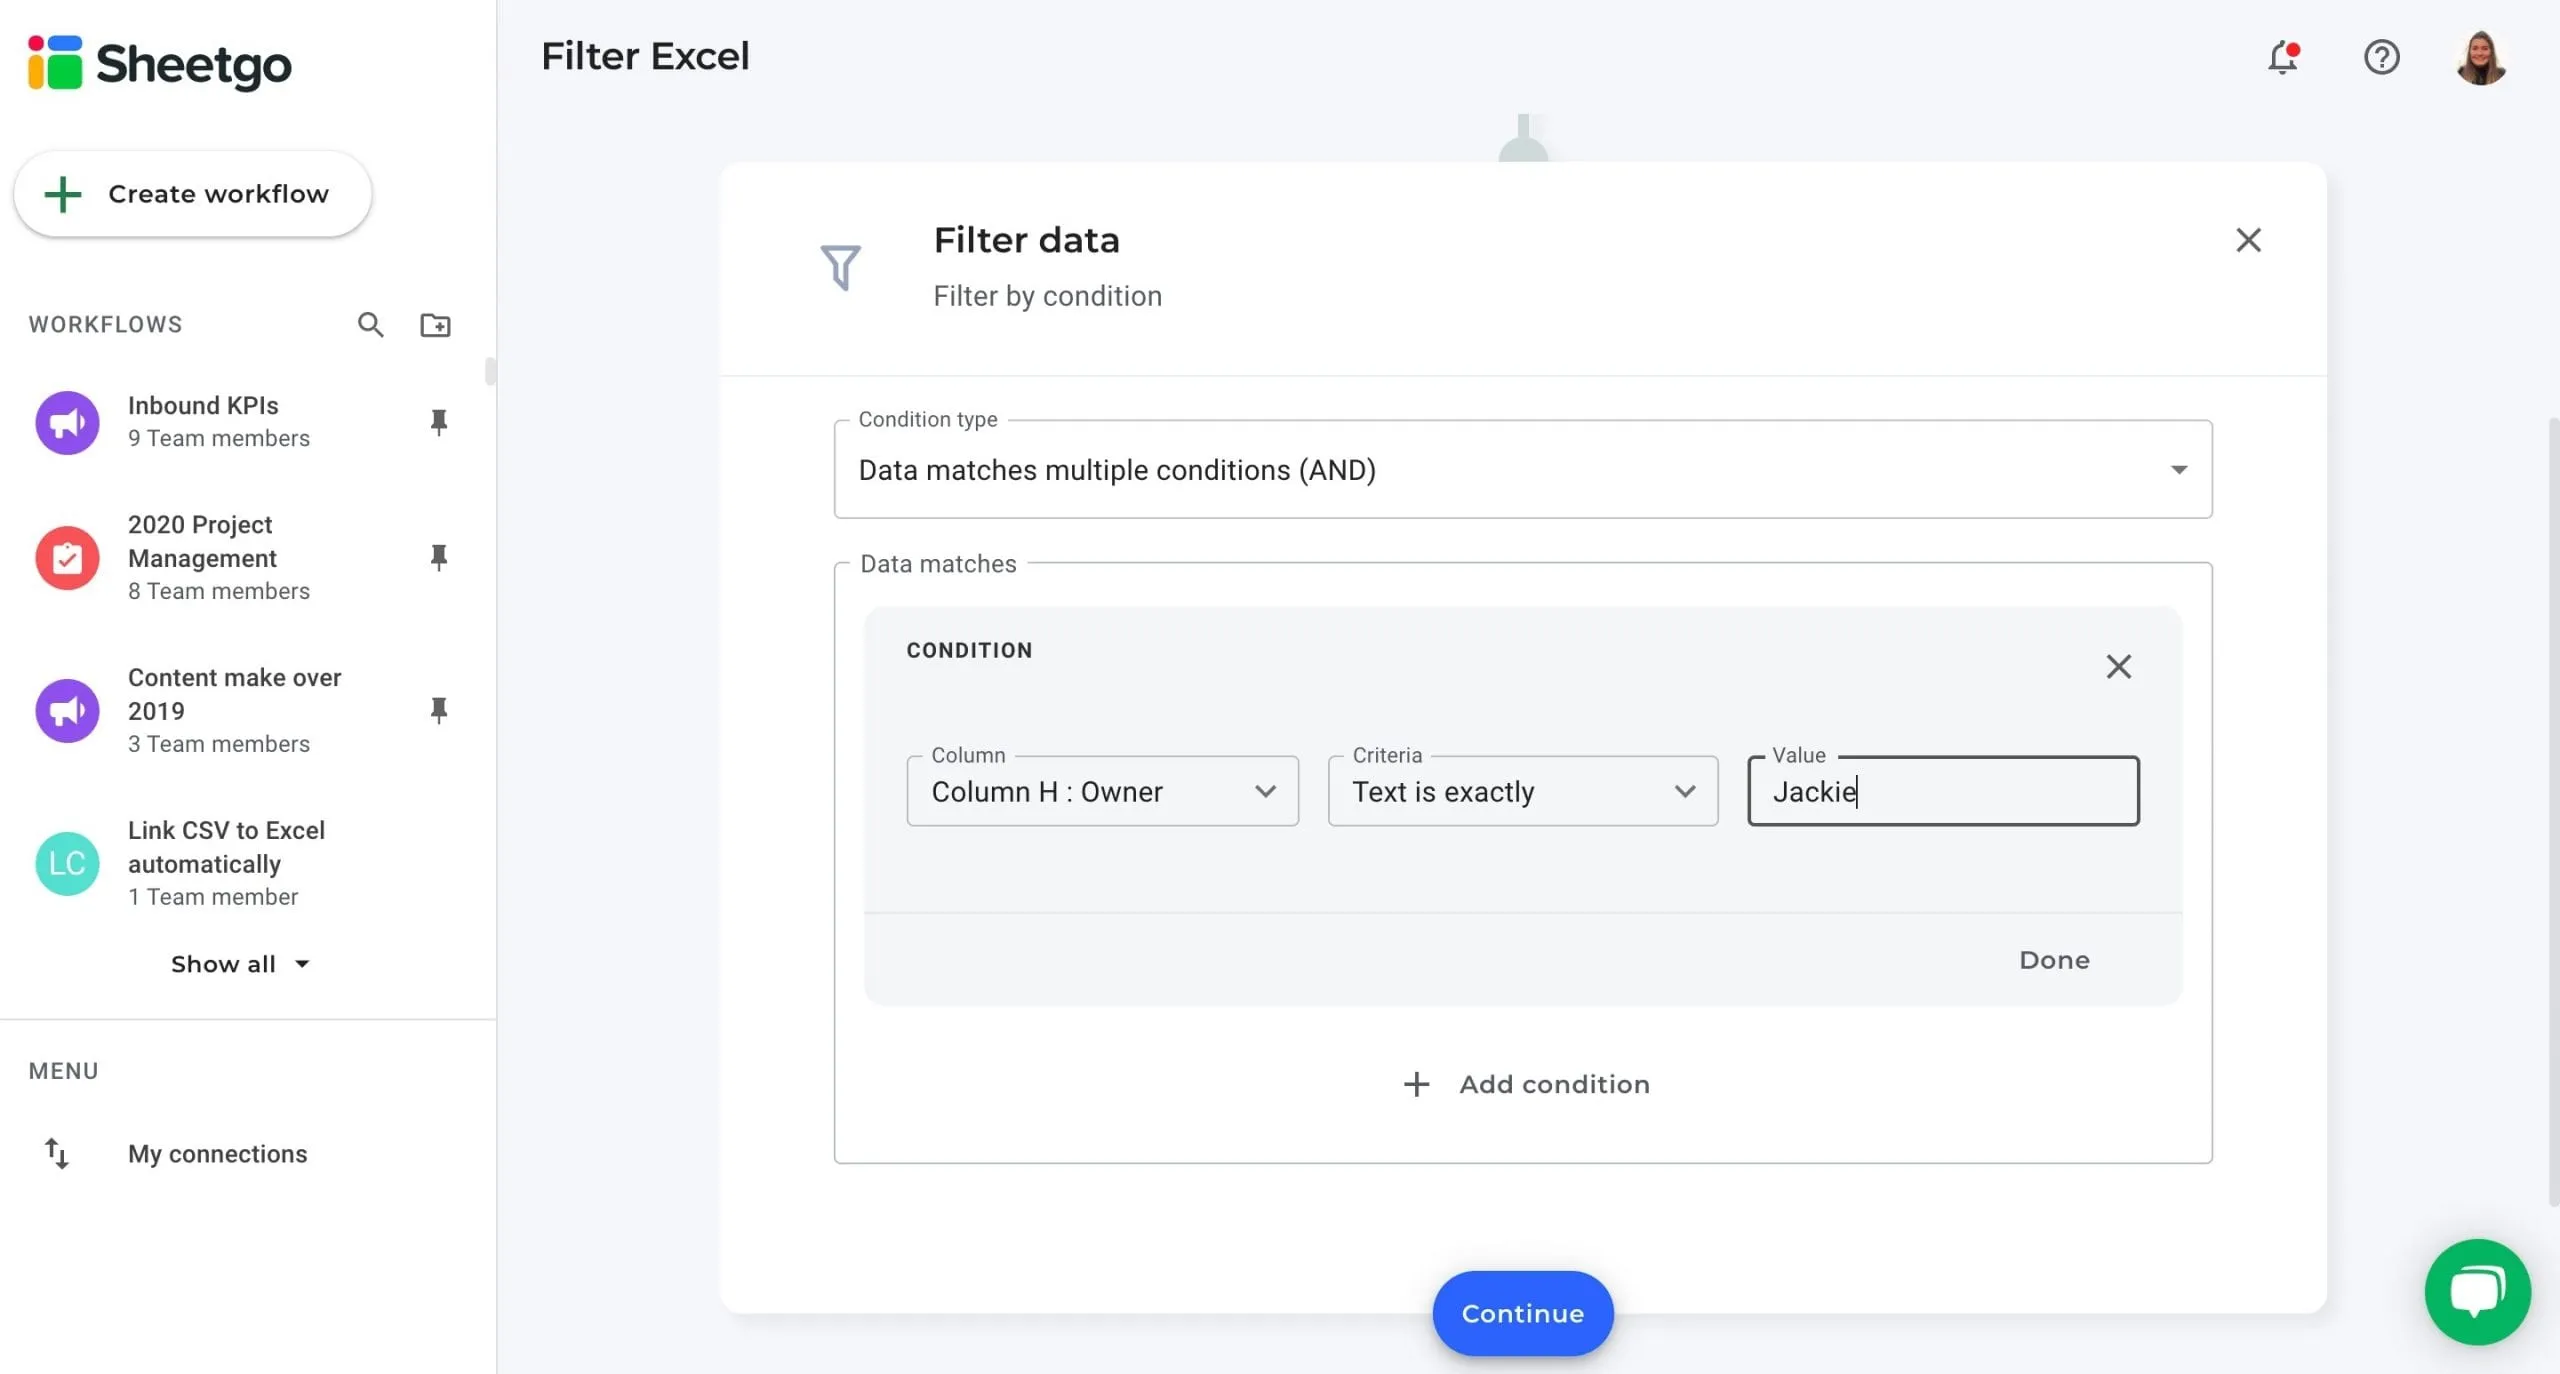The height and width of the screenshot is (1374, 2560).
Task: Expand the Show all workflows list
Action: [240, 964]
